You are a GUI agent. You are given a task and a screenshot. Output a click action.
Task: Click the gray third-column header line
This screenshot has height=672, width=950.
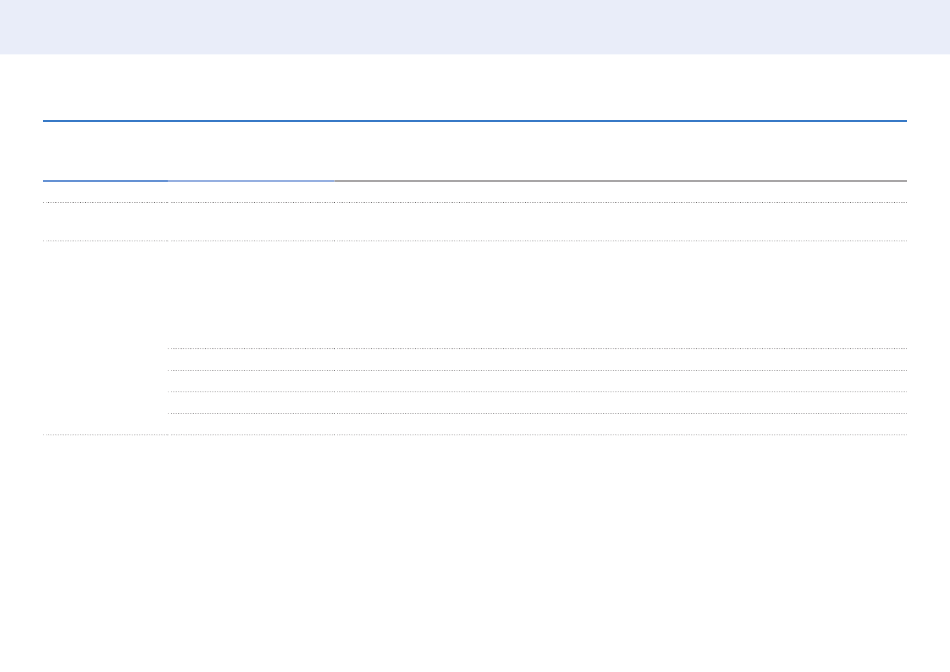click(621, 181)
